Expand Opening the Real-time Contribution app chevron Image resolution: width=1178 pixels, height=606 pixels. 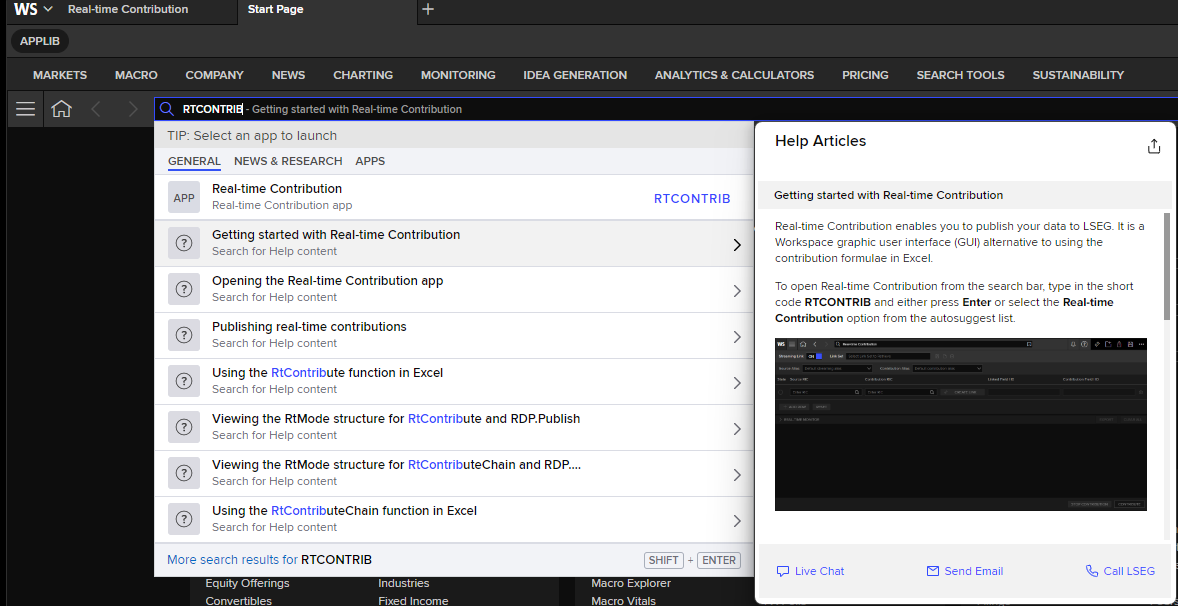[x=737, y=291]
